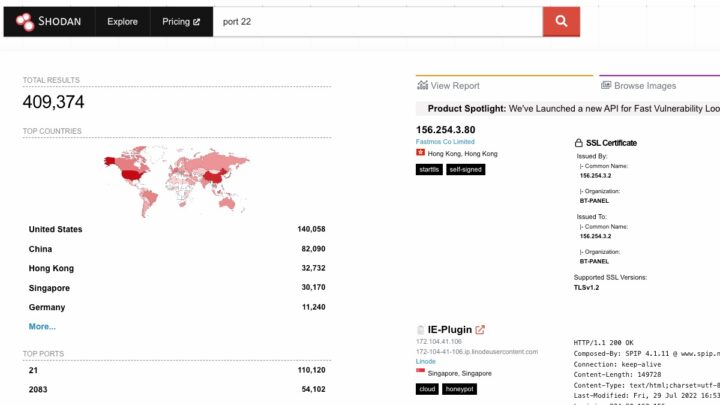Click the Hong Kong flag icon
Viewport: 720px width, 405px height.
tap(421, 154)
